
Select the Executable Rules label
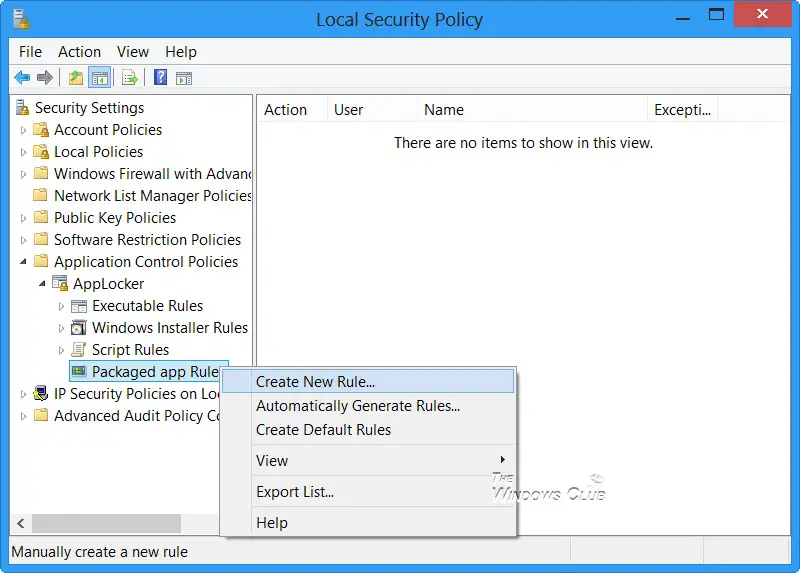(x=147, y=306)
